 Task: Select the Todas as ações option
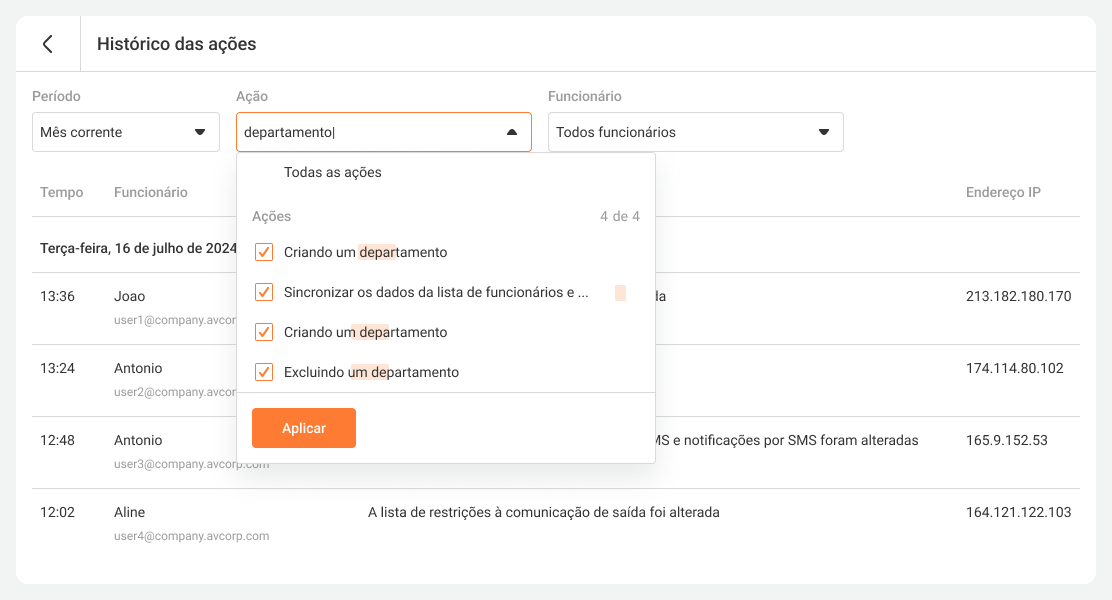(x=333, y=172)
